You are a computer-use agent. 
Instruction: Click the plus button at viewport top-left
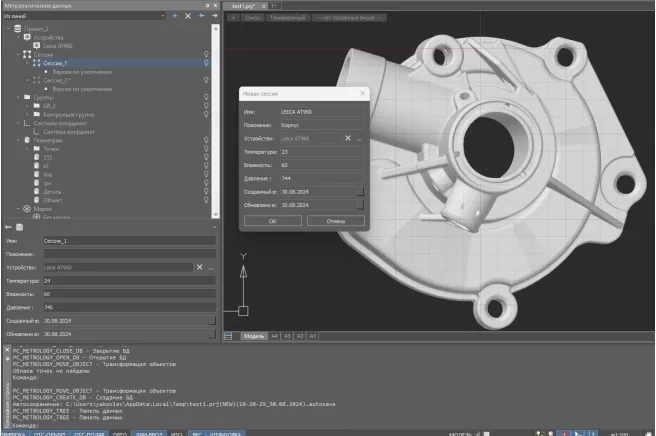232,17
